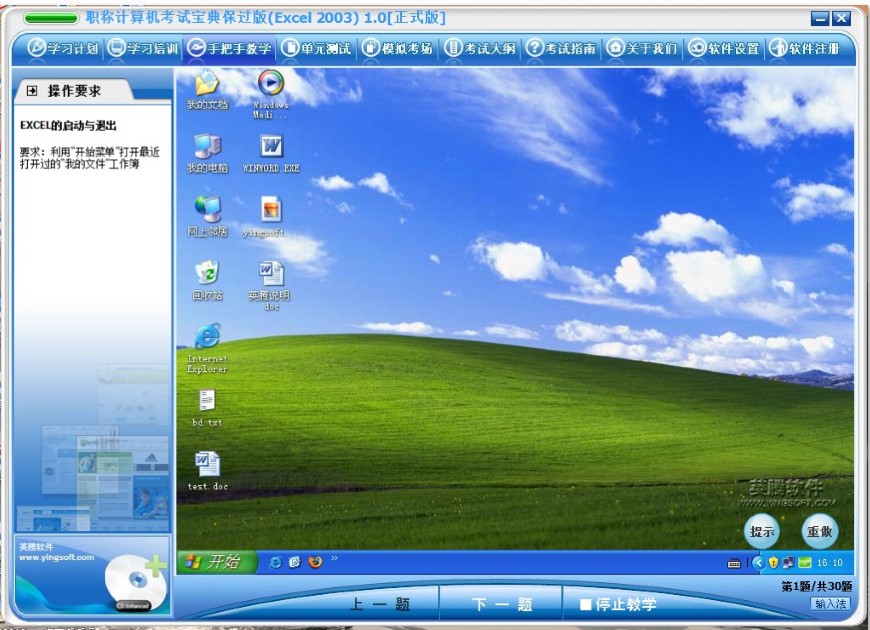Click the network computers tray icon
Image resolution: width=870 pixels, height=630 pixels.
[788, 563]
